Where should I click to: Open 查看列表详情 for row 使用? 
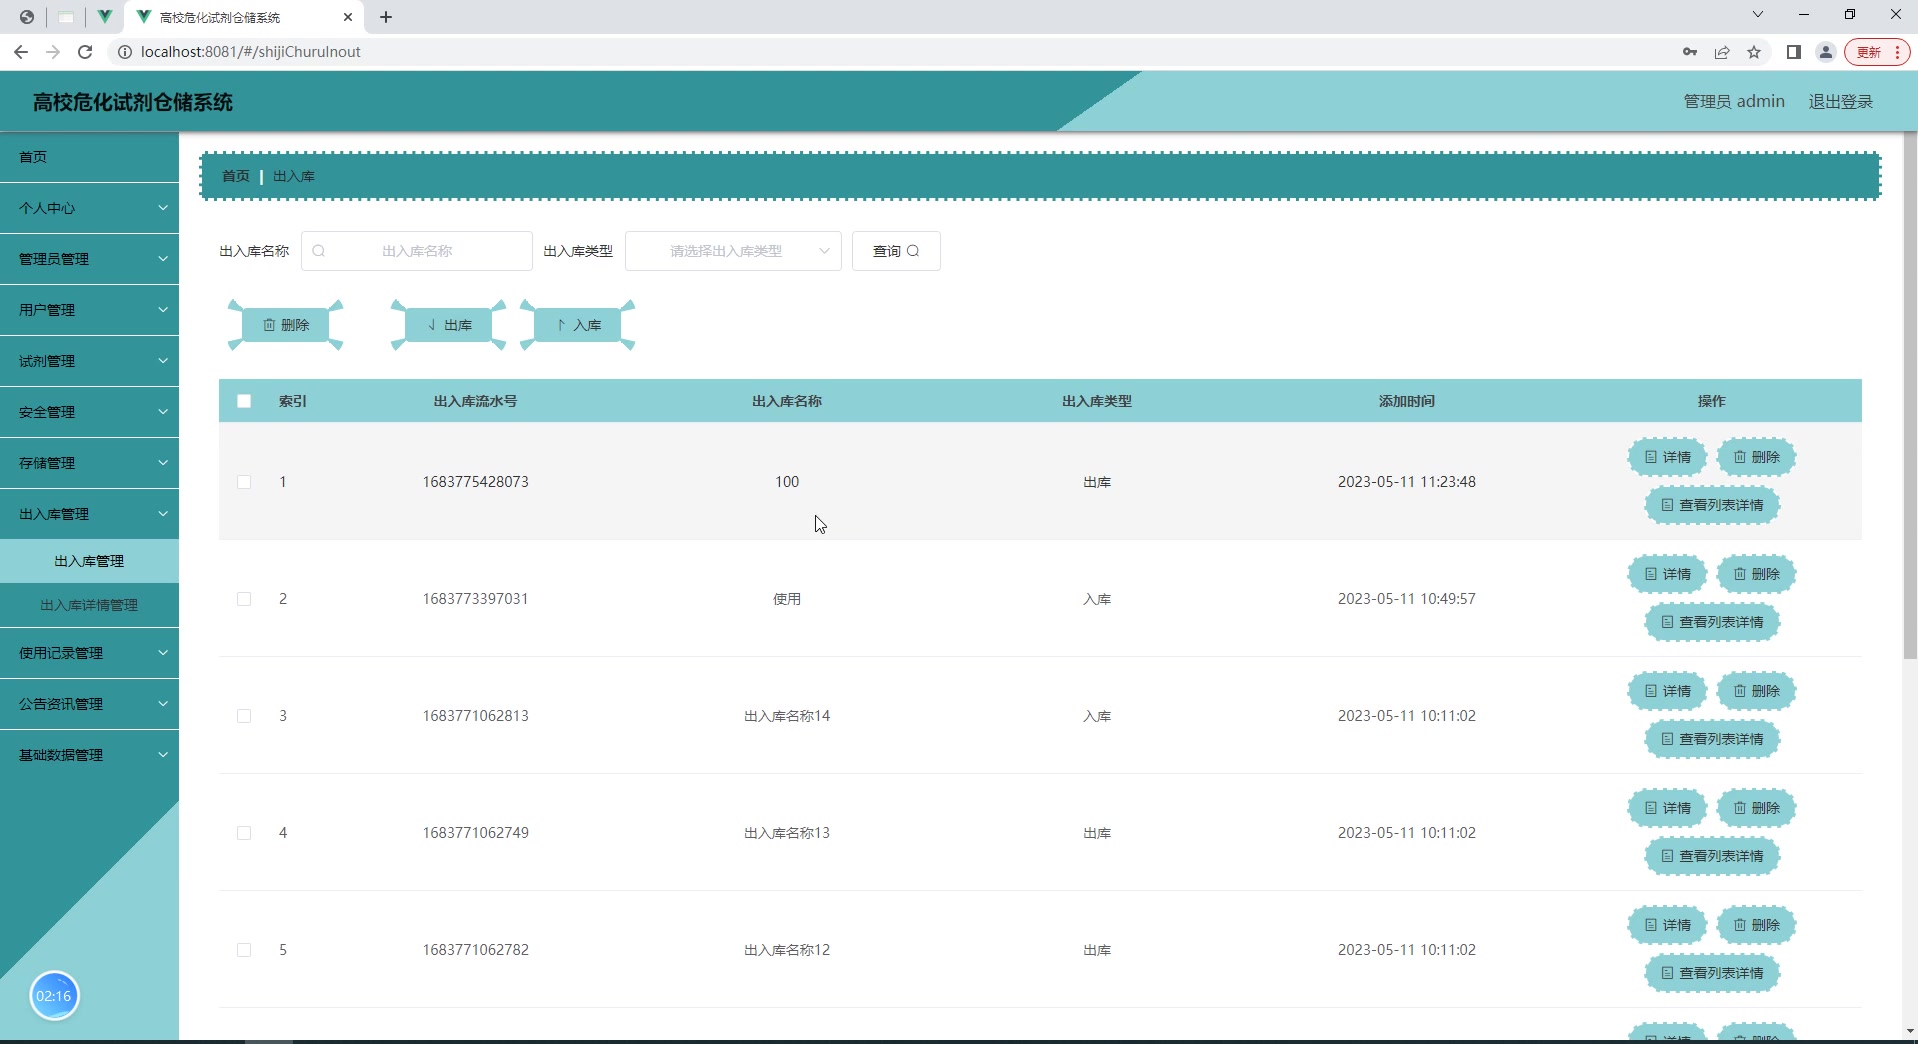[1712, 622]
